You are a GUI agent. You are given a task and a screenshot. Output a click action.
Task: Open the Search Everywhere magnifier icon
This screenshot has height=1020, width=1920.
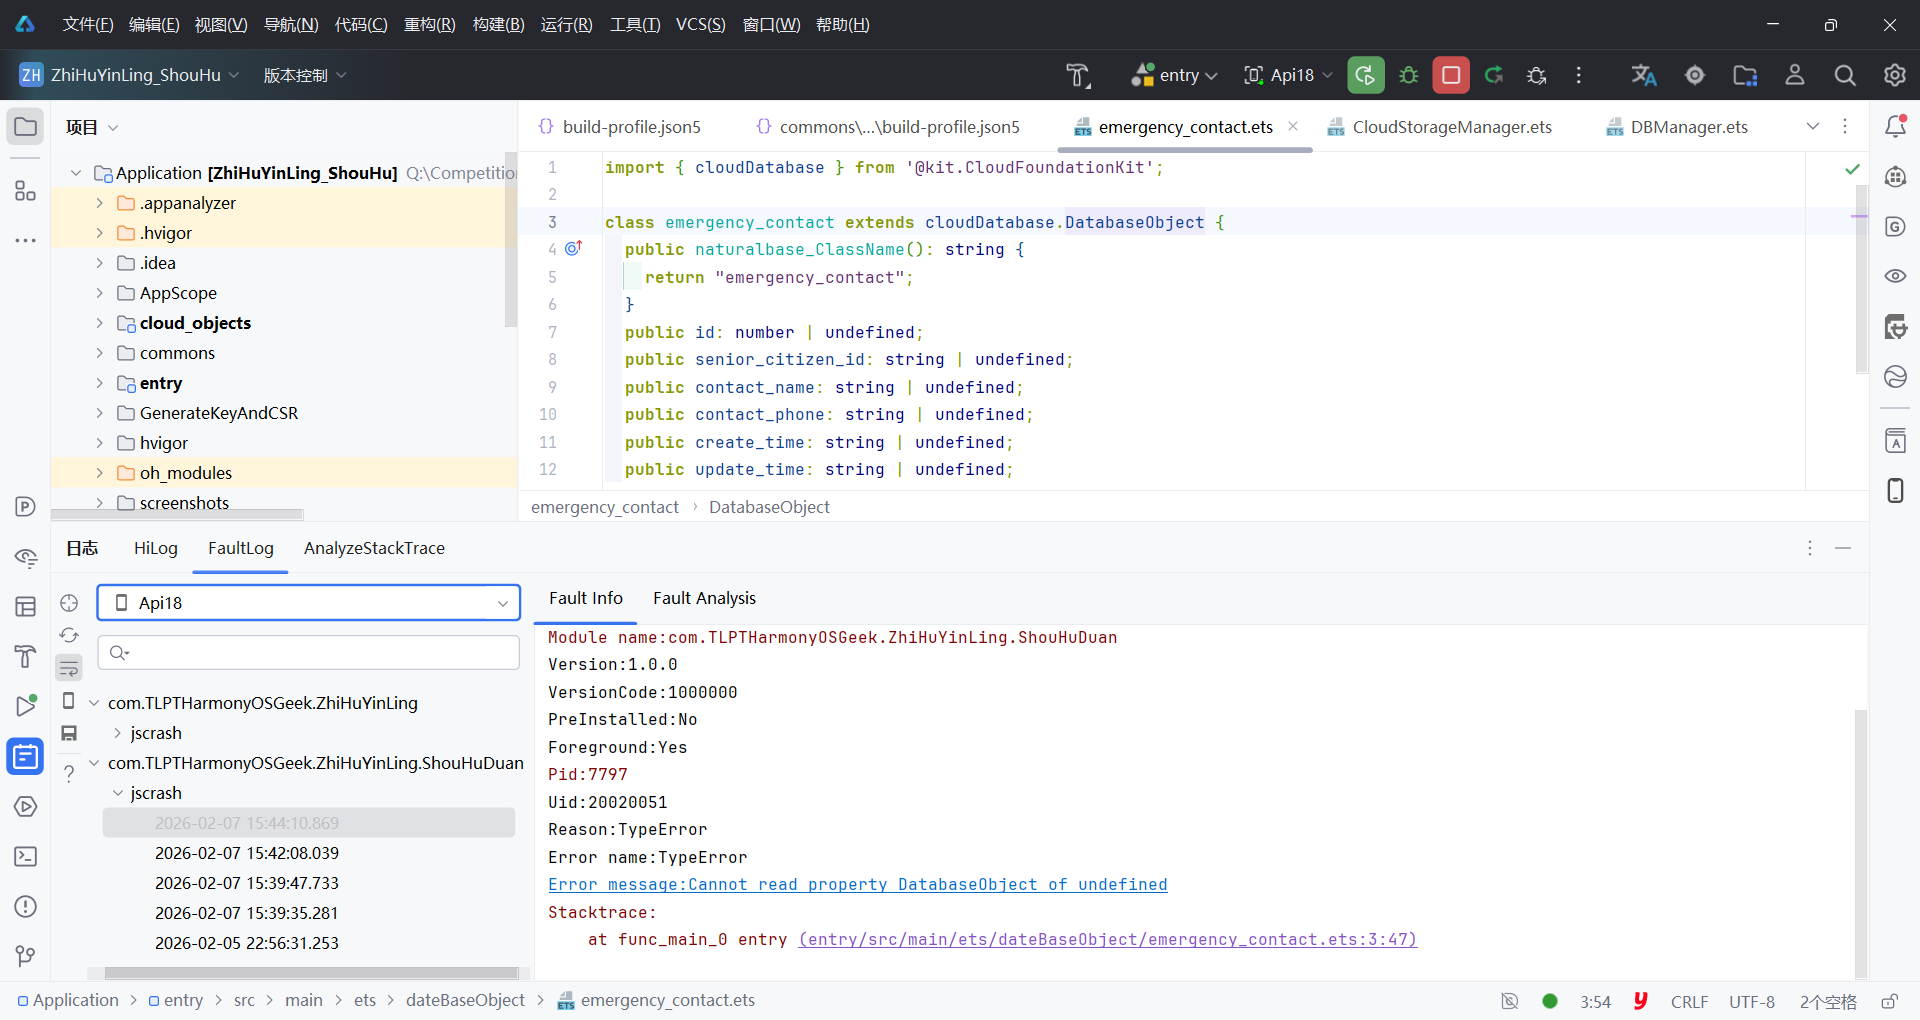point(1844,75)
